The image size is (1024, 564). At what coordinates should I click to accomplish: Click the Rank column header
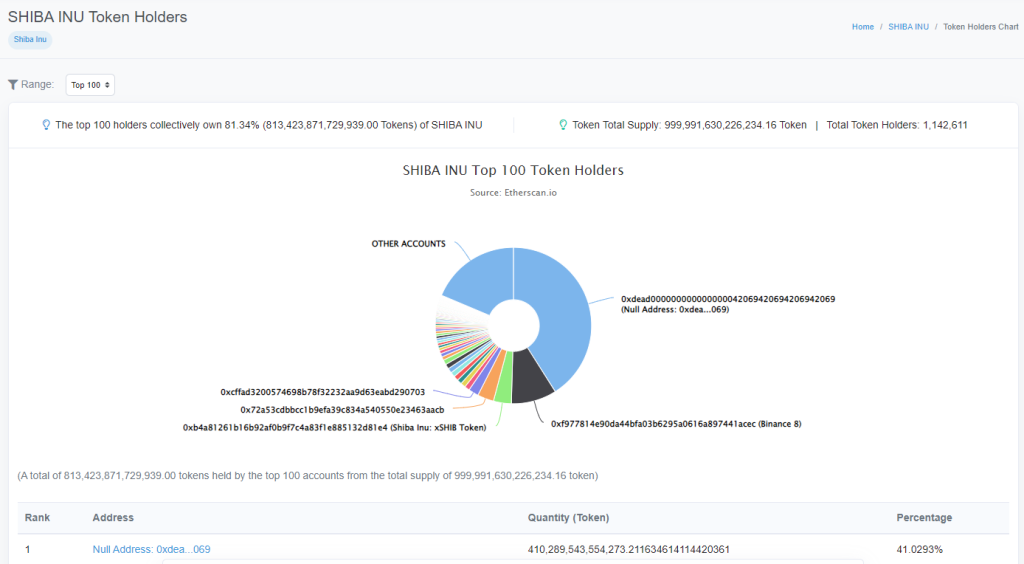tap(37, 518)
